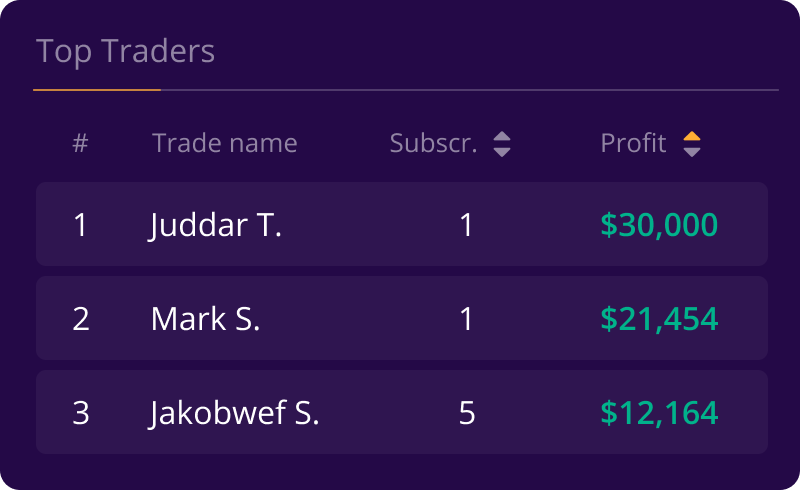Click the Subscr. column header label
This screenshot has height=490, width=800.
pos(433,143)
